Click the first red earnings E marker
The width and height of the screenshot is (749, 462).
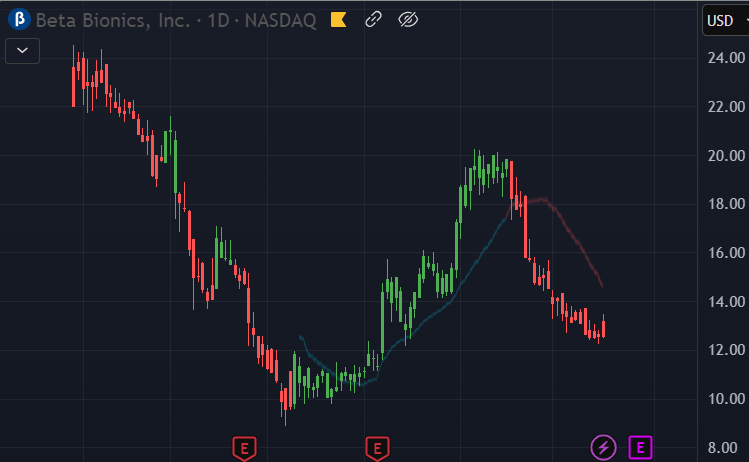coord(244,449)
